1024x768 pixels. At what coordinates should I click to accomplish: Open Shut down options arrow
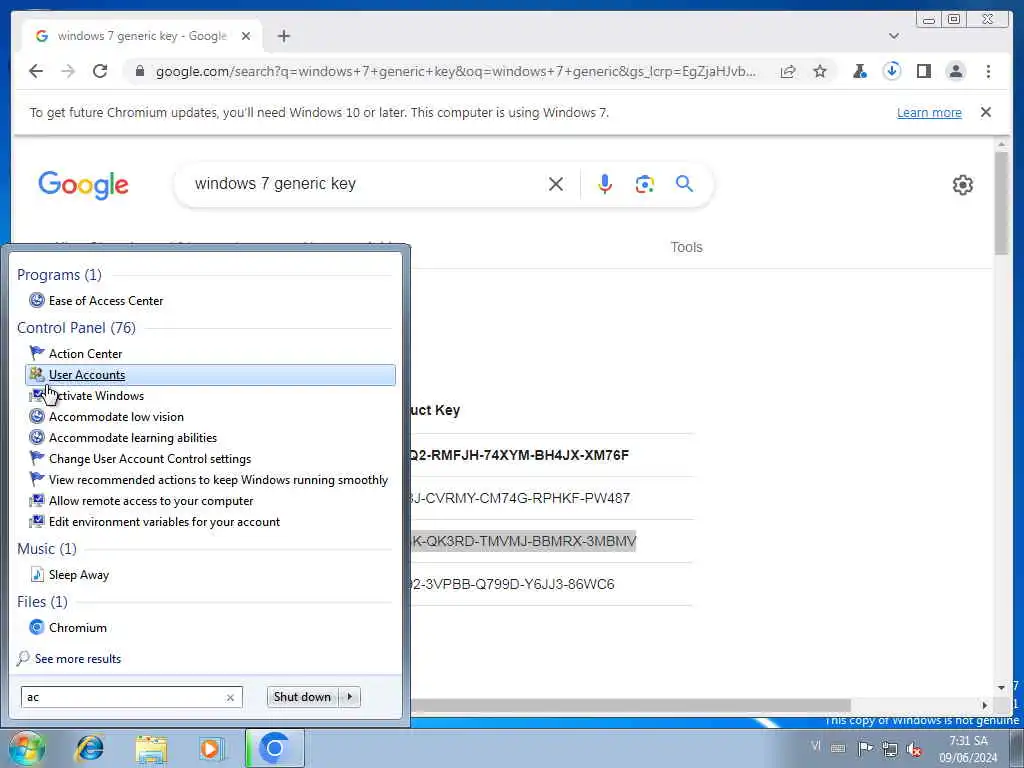click(x=350, y=697)
